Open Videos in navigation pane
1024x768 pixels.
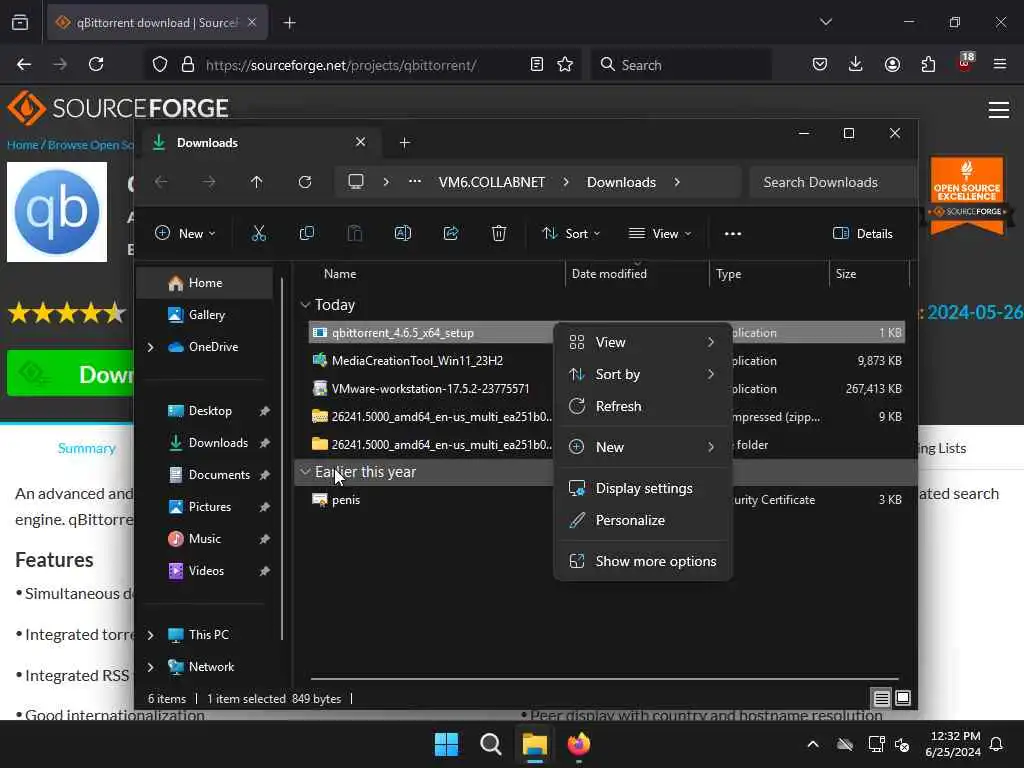click(x=205, y=571)
